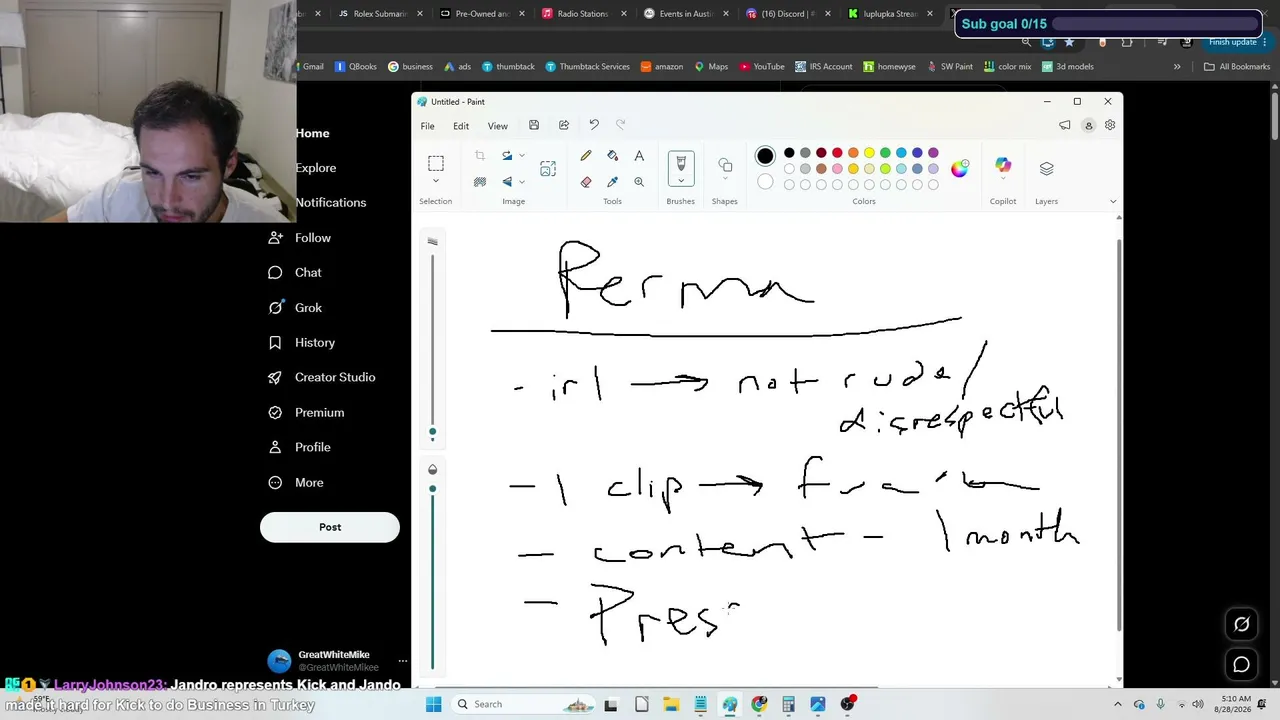Viewport: 1280px width, 720px height.
Task: Select the Color picker eyedropper tool
Action: click(612, 182)
